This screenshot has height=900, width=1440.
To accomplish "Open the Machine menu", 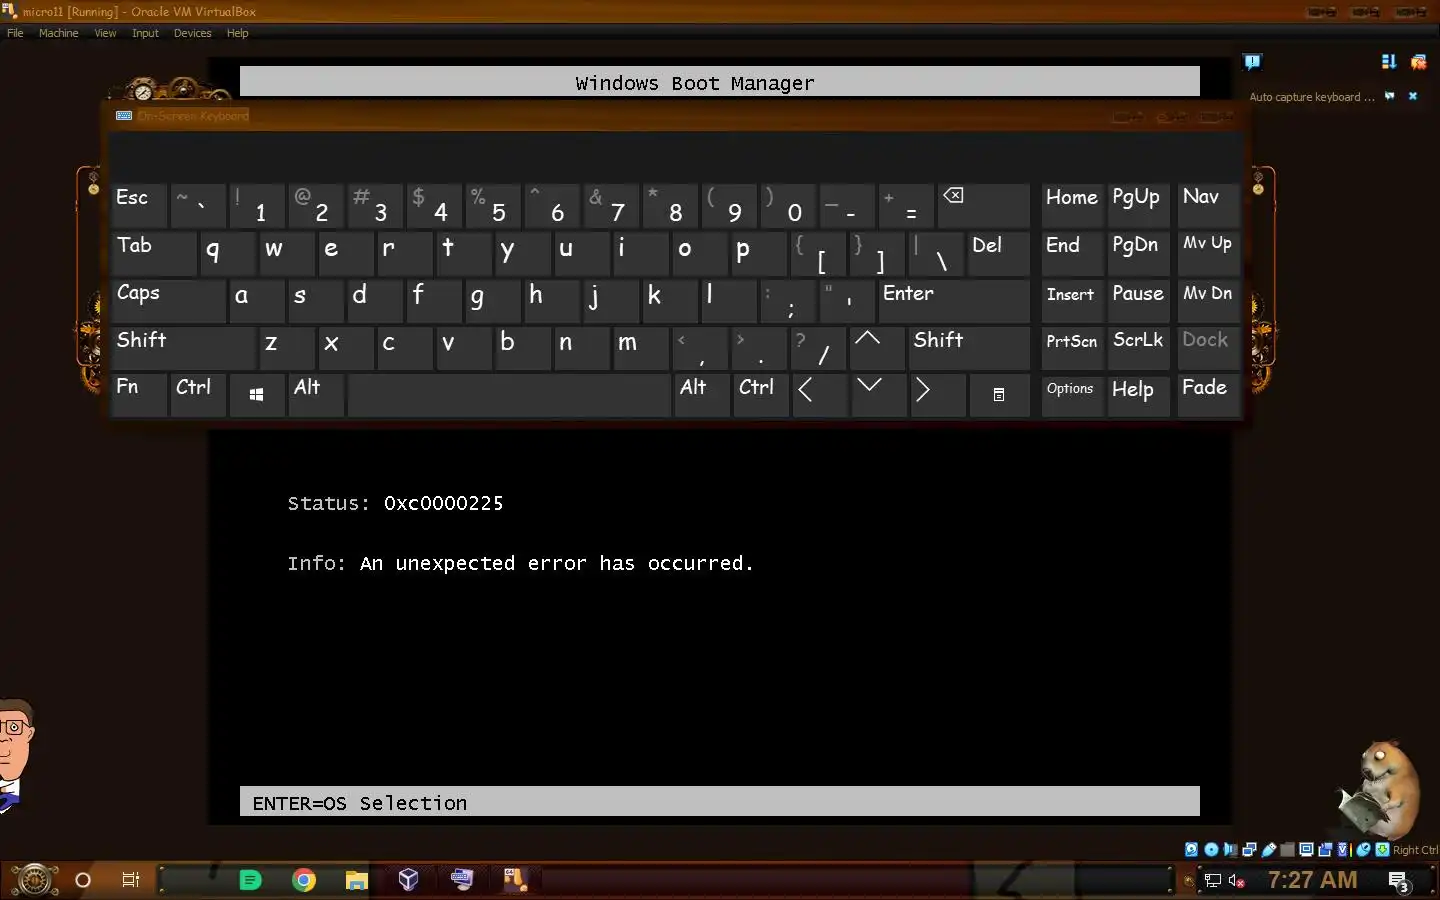I will pos(58,33).
